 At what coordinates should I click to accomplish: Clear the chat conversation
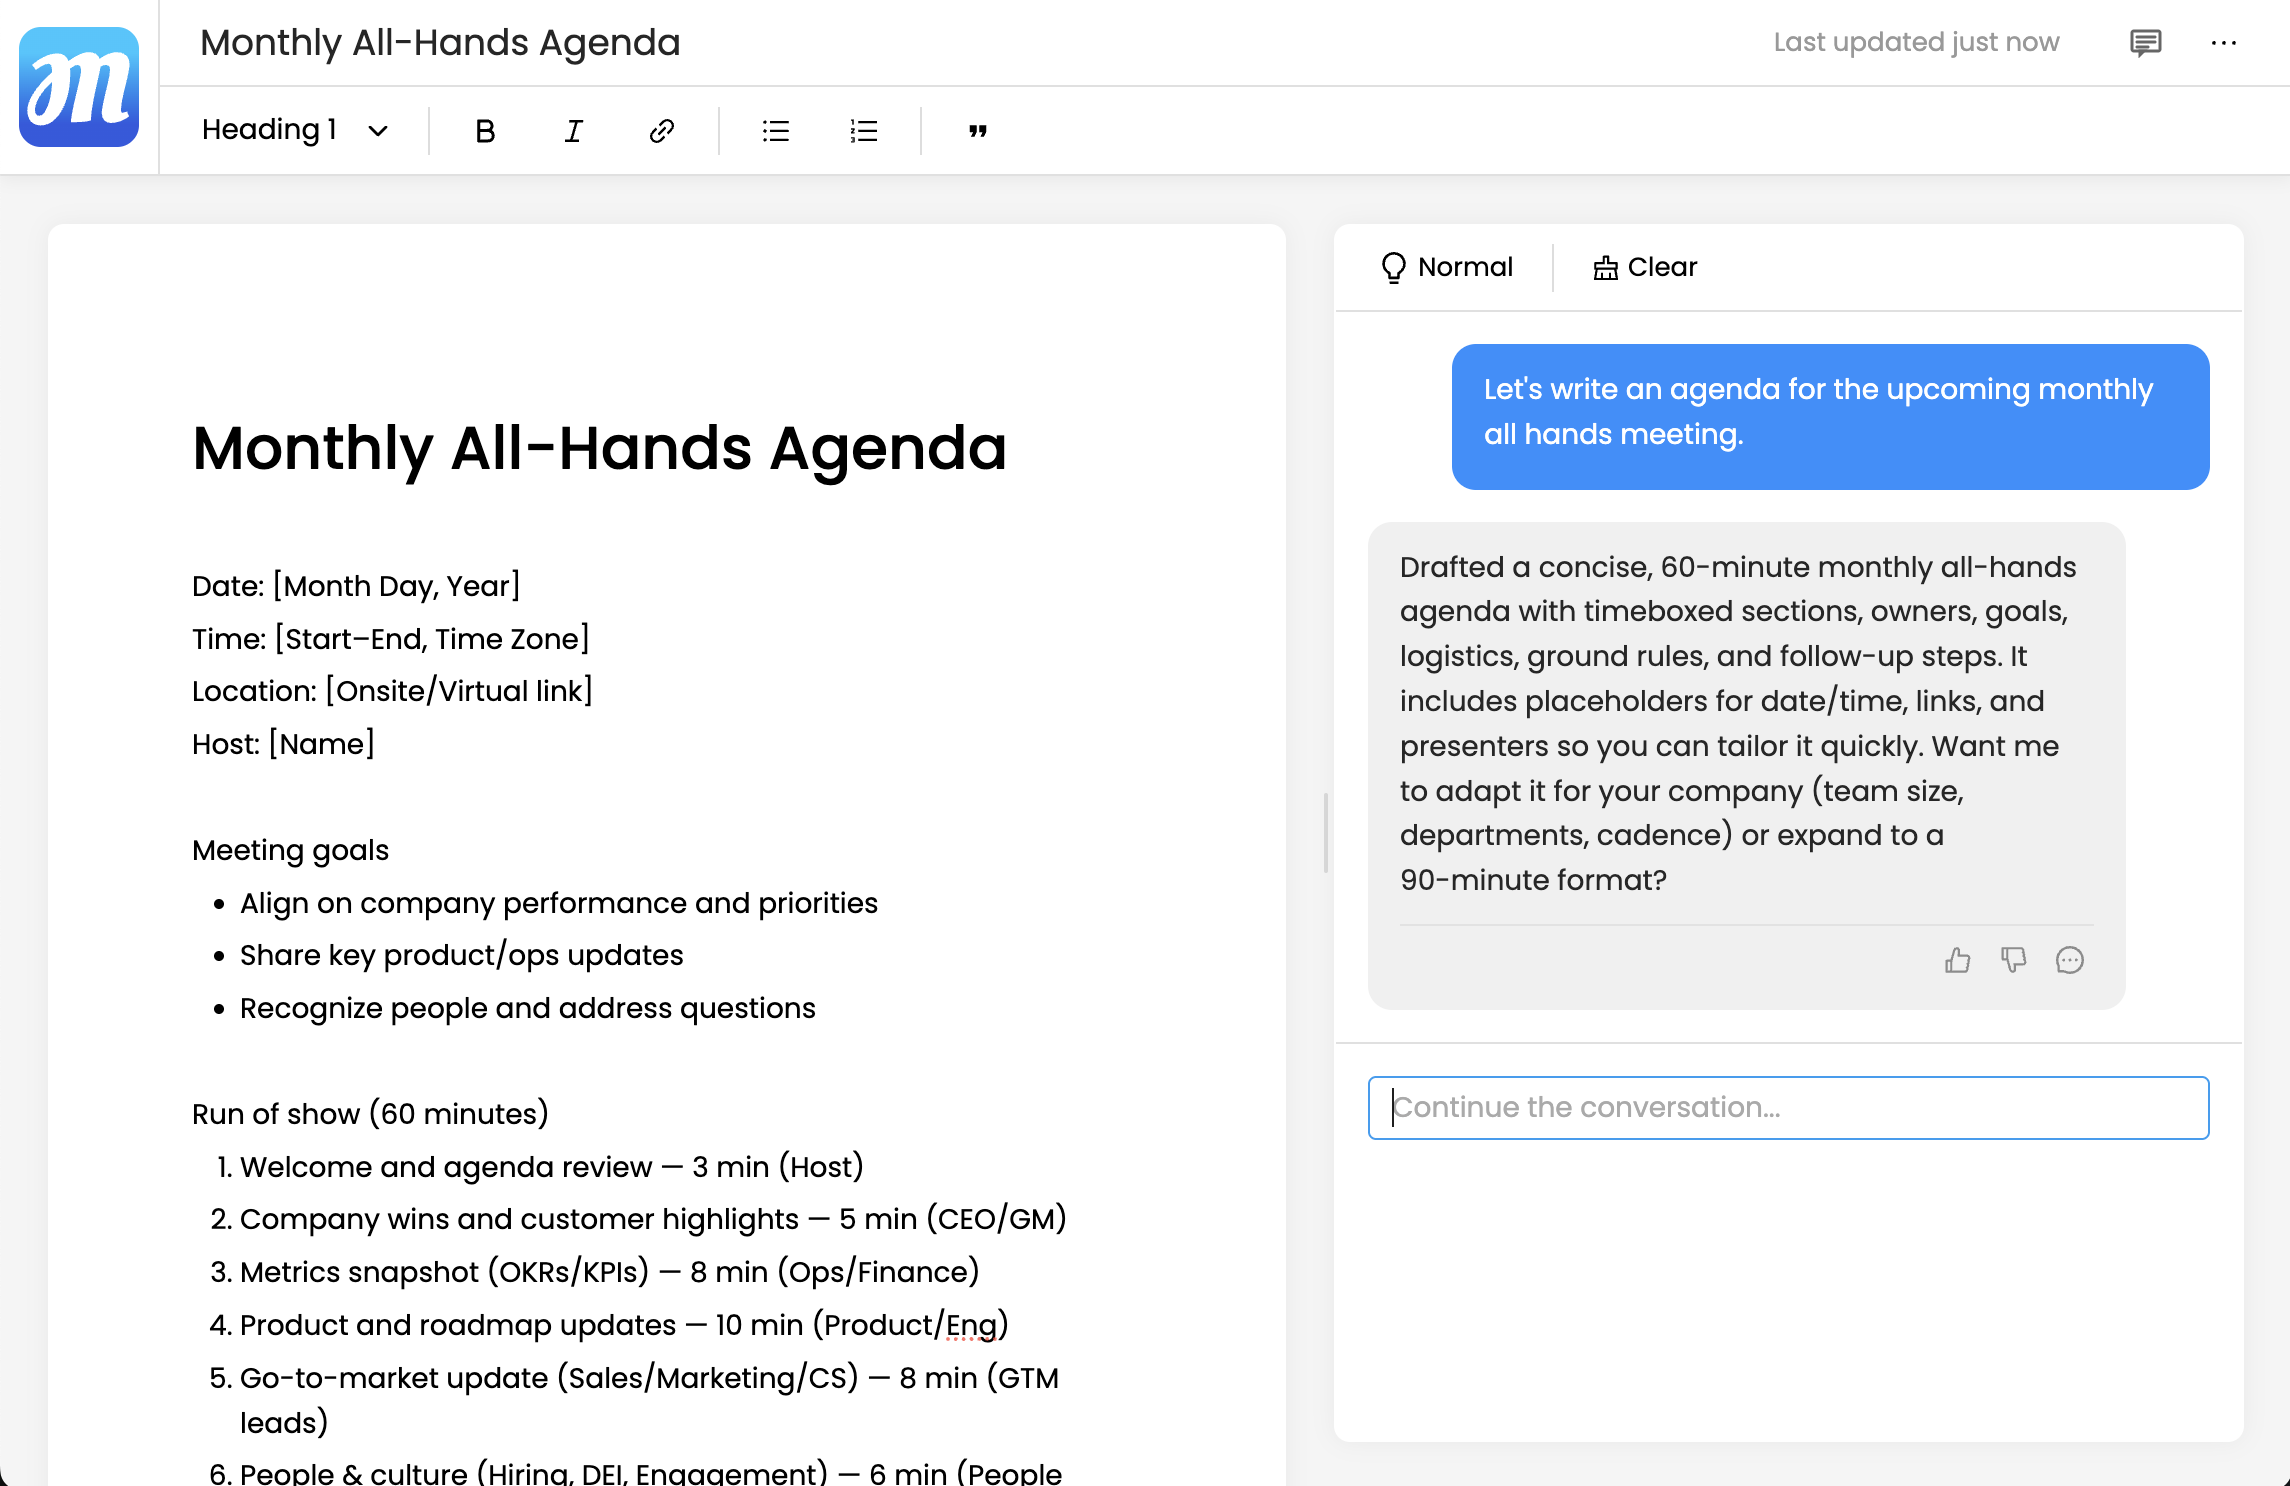(x=1645, y=267)
